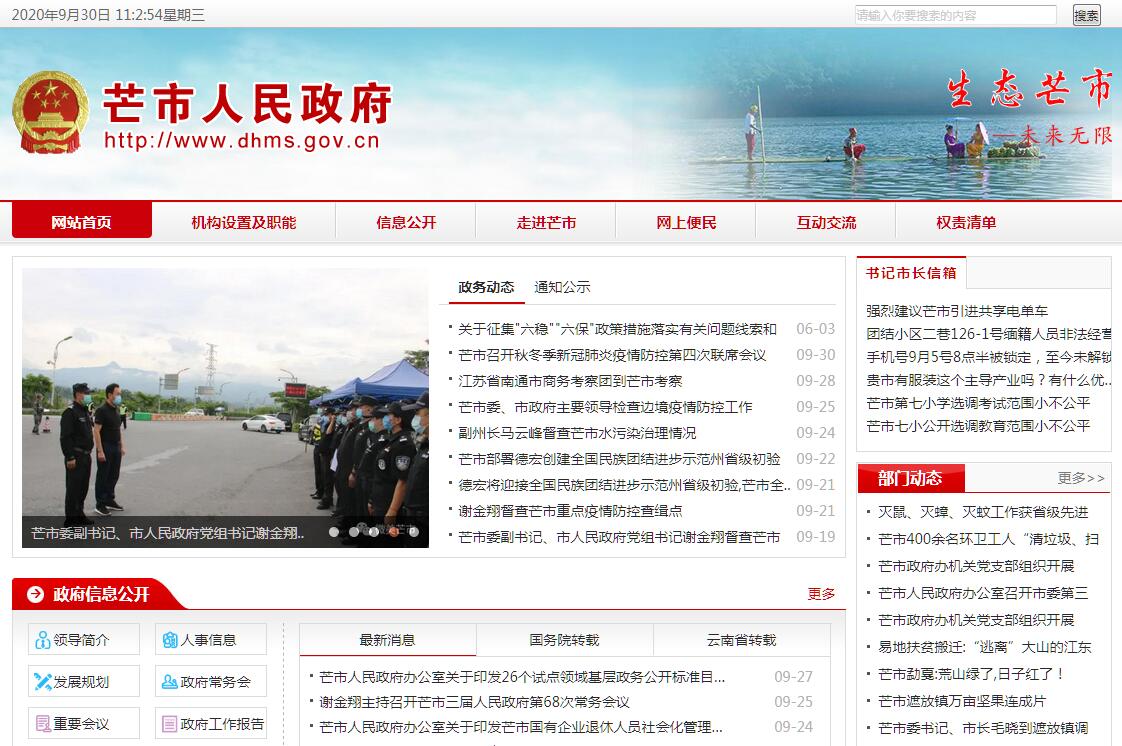Click the national emblem logo

[51, 112]
